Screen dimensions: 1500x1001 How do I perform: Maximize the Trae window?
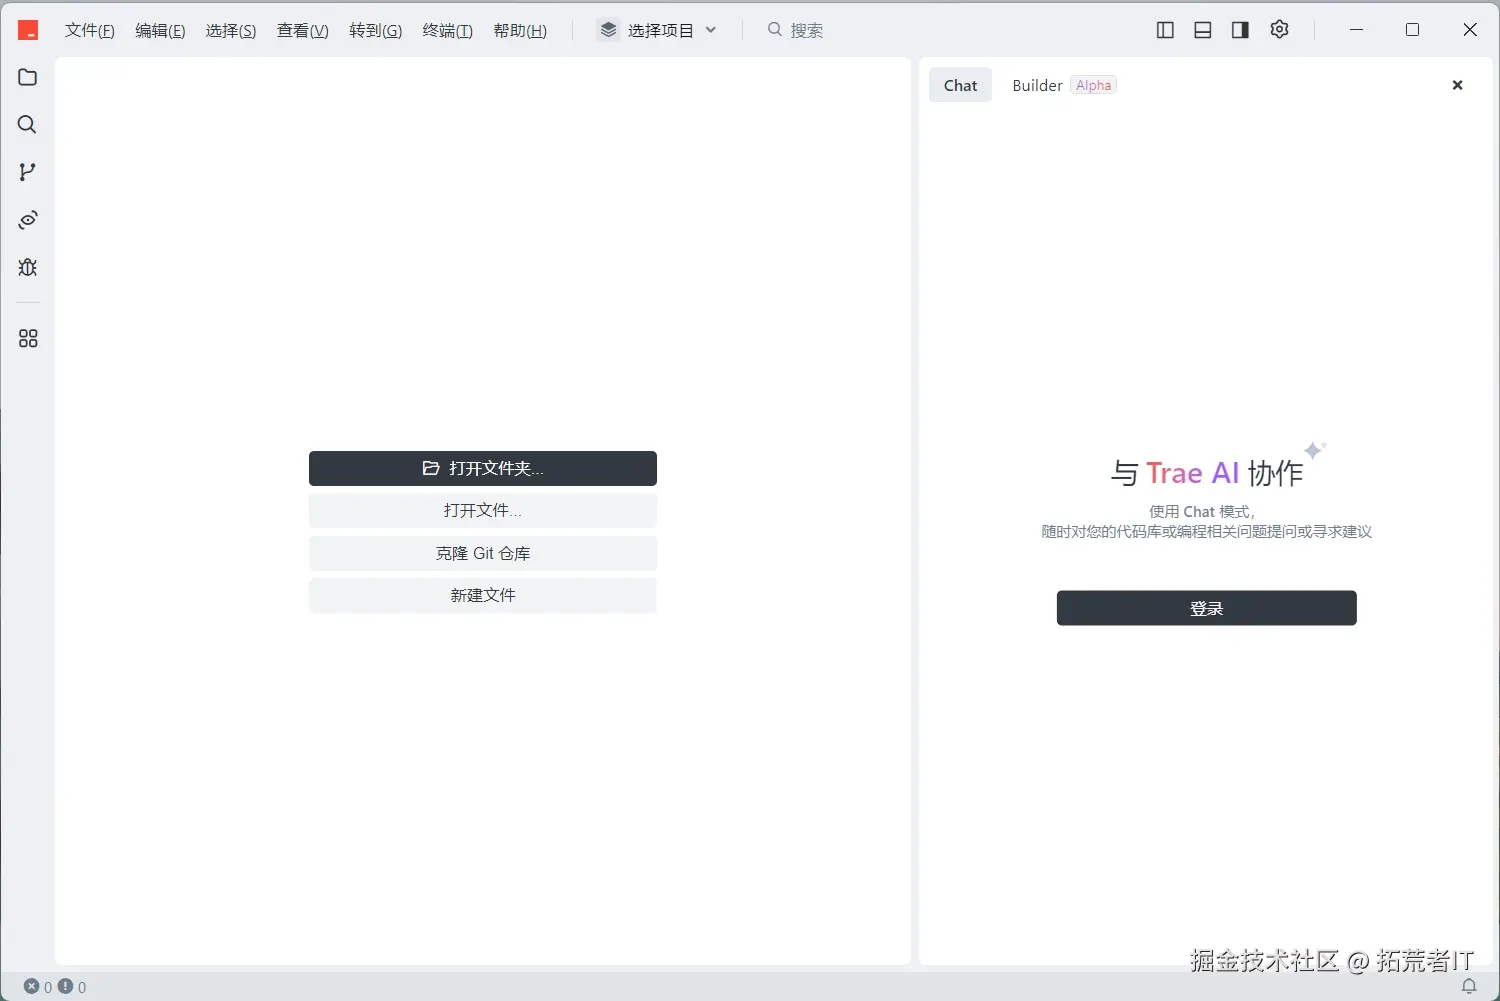point(1413,30)
